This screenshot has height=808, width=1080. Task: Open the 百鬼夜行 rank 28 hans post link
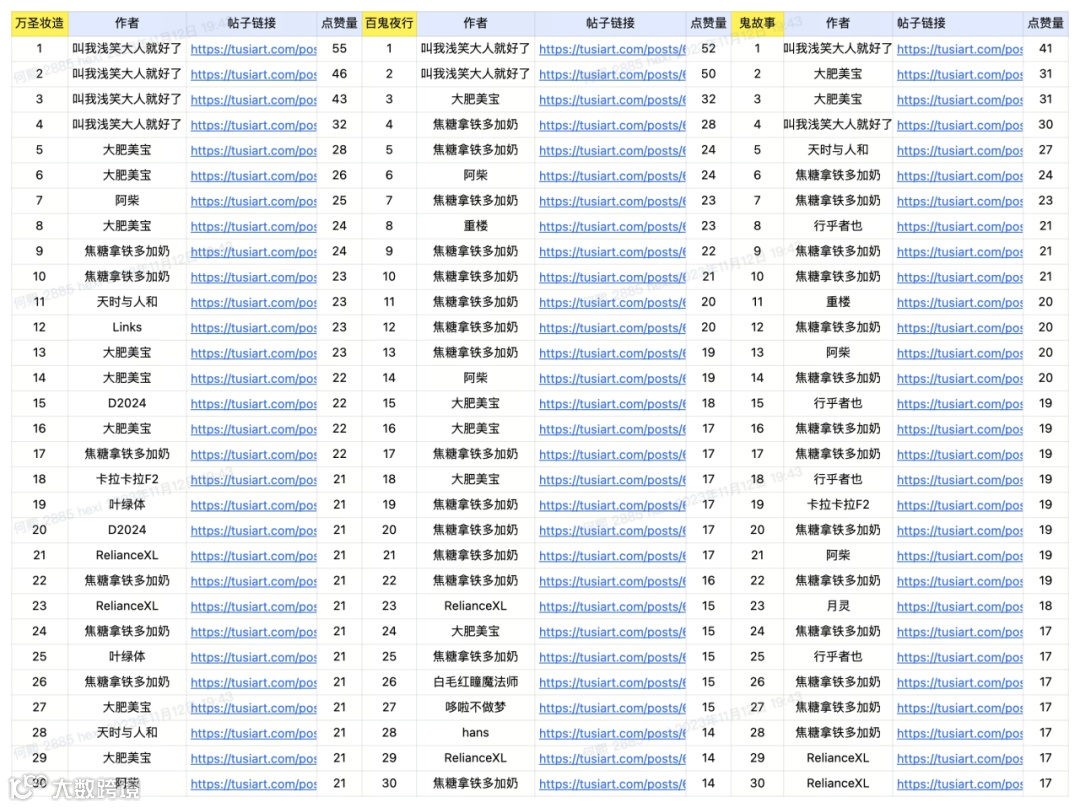tap(612, 734)
